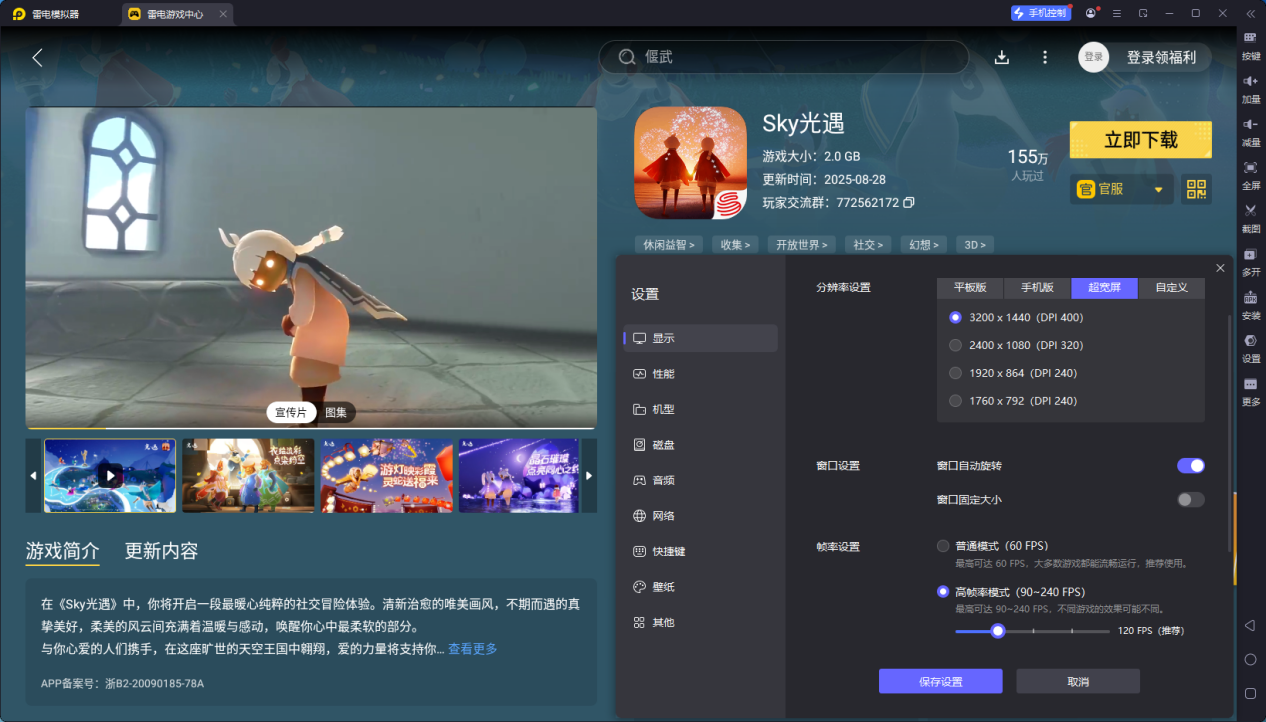This screenshot has width=1266, height=722.
Task: Switch to the 更新内容 tab
Action: coord(161,551)
